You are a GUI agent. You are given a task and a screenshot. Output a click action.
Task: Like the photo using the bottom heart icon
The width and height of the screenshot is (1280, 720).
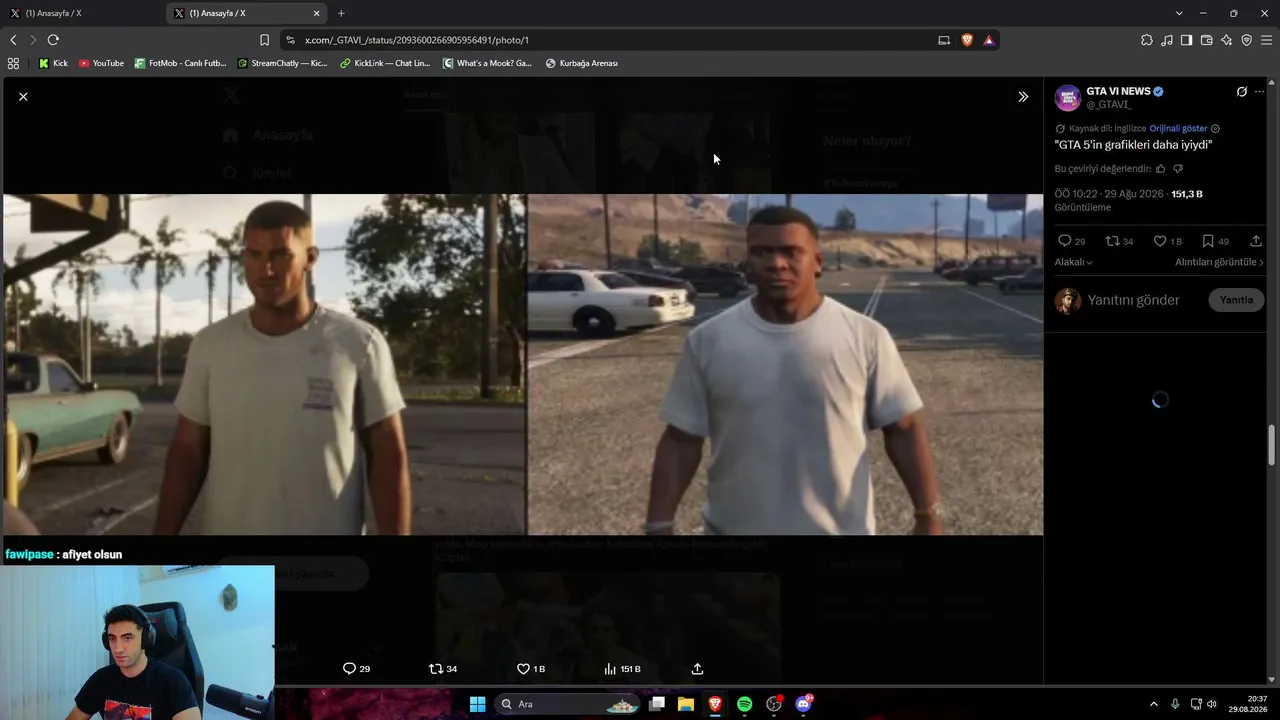click(523, 669)
